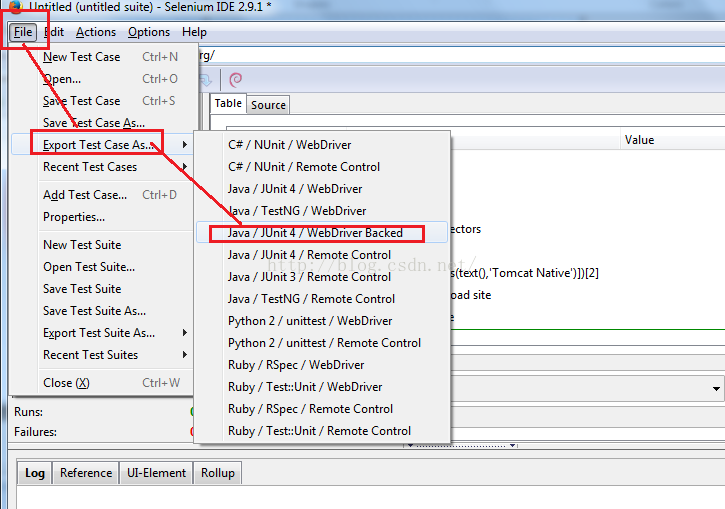Export as Java / TestNG / WebDriver
This screenshot has width=725, height=509.
tap(322, 211)
